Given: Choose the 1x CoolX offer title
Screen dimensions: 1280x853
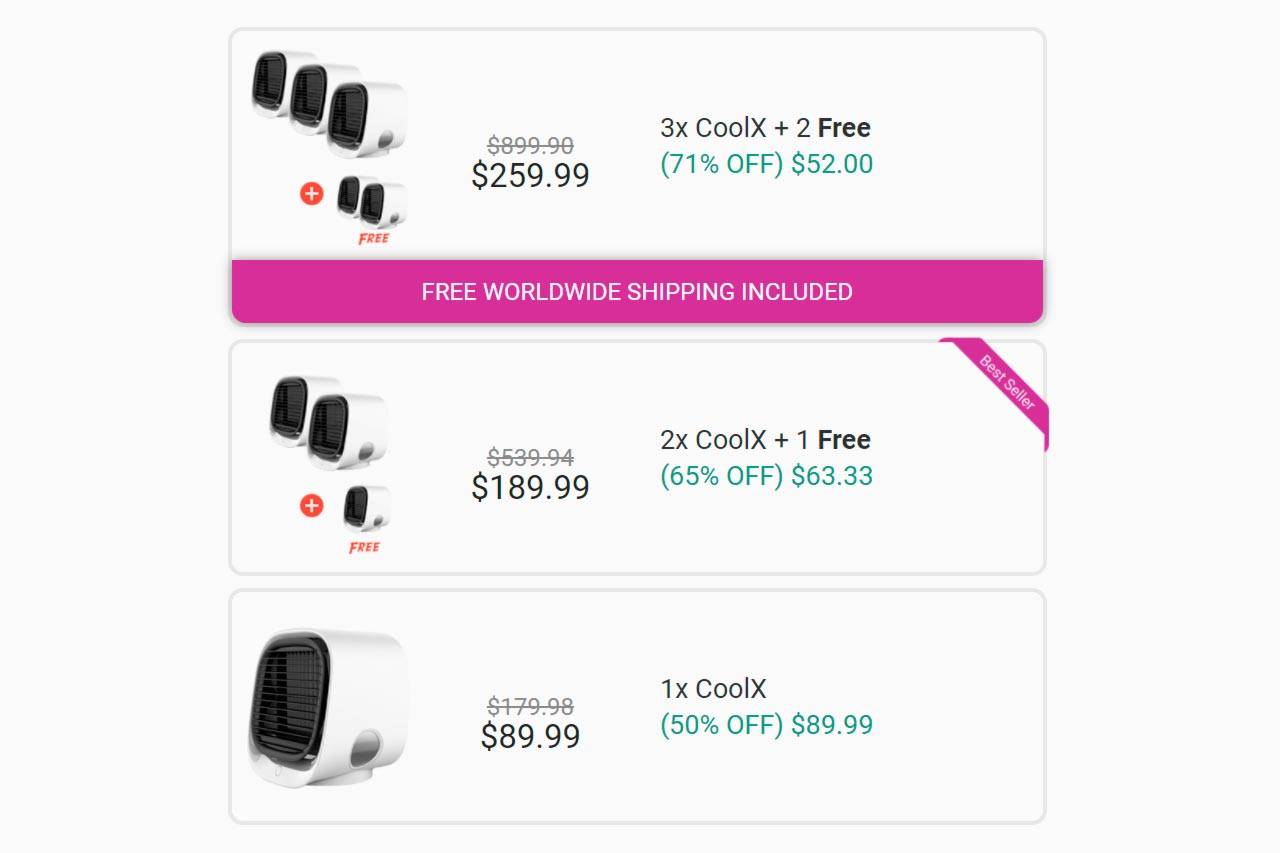Looking at the screenshot, I should pos(713,689).
